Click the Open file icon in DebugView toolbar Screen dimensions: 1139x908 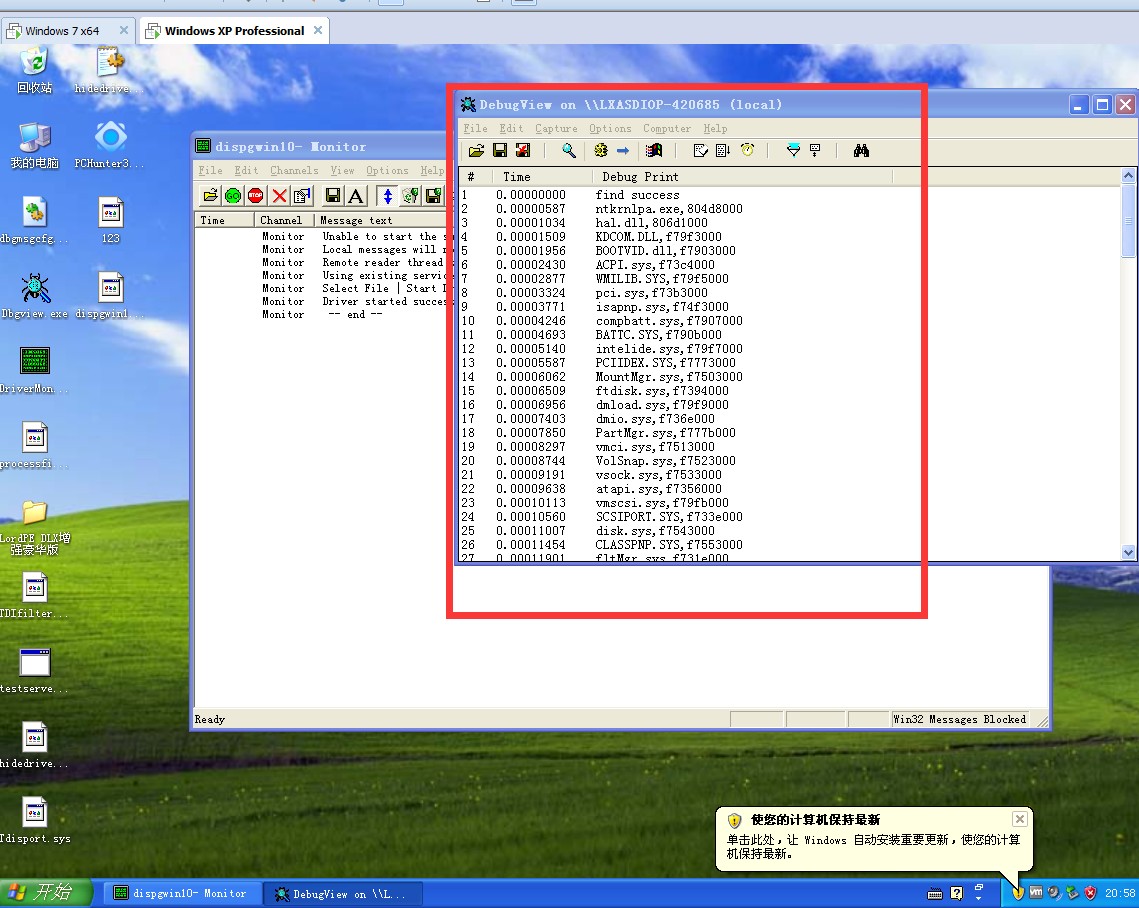click(477, 150)
